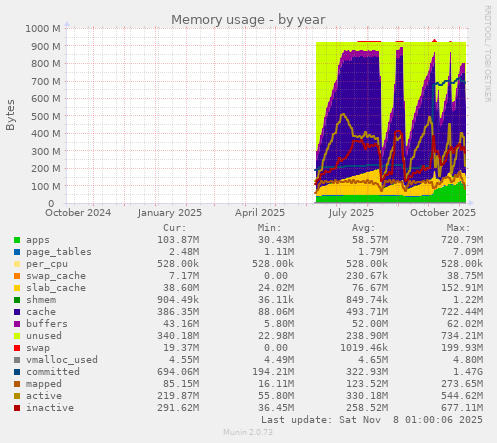Click the 'October 2025' x-axis label

point(443,213)
